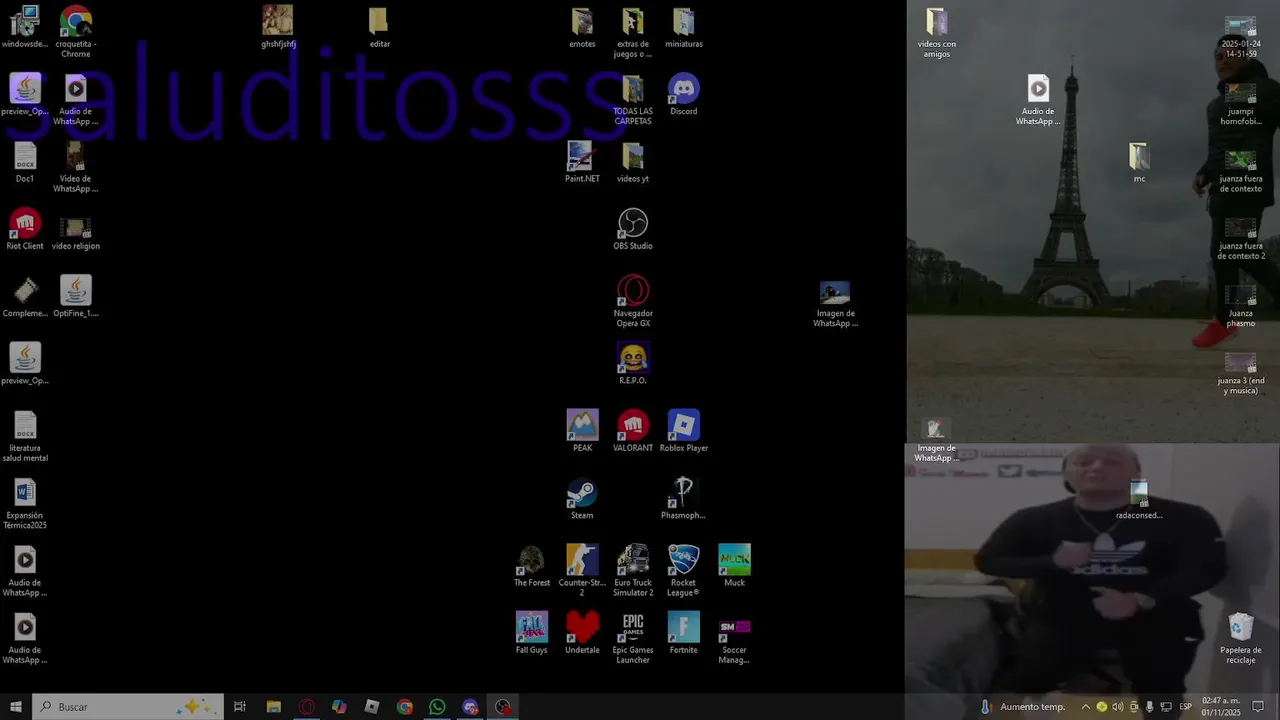
Task: Select the Phasmophobia shortcut
Action: pyautogui.click(x=684, y=498)
